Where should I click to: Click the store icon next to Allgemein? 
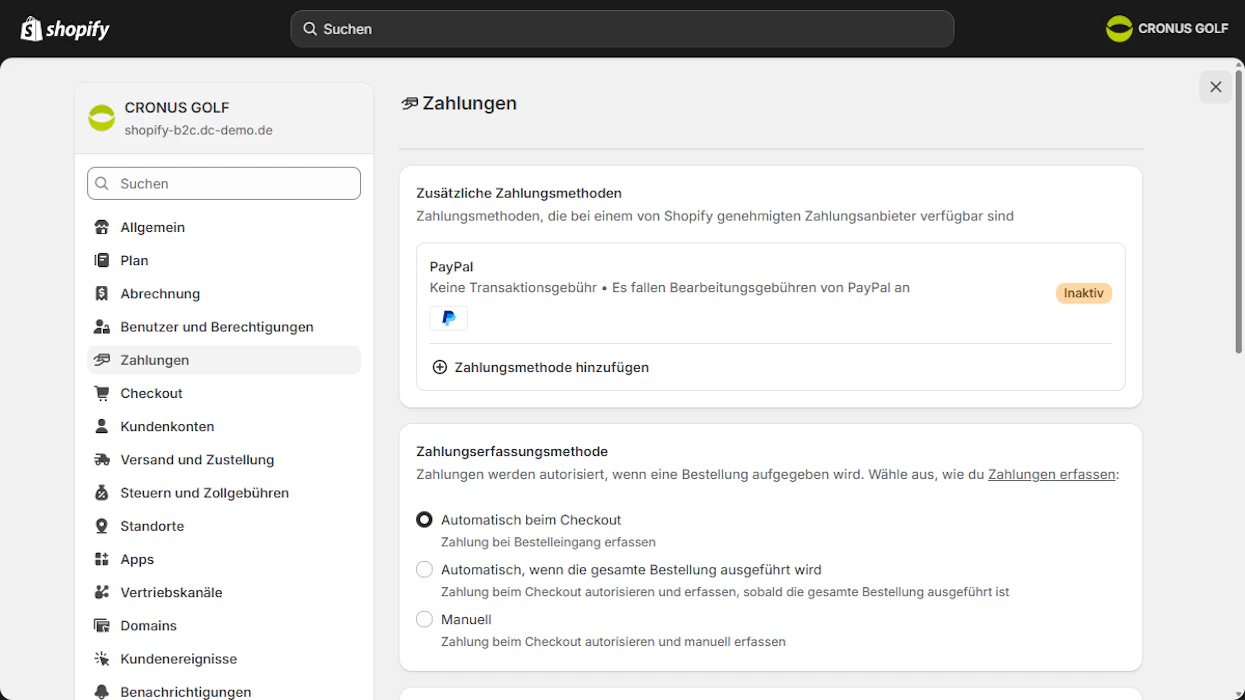pos(101,227)
